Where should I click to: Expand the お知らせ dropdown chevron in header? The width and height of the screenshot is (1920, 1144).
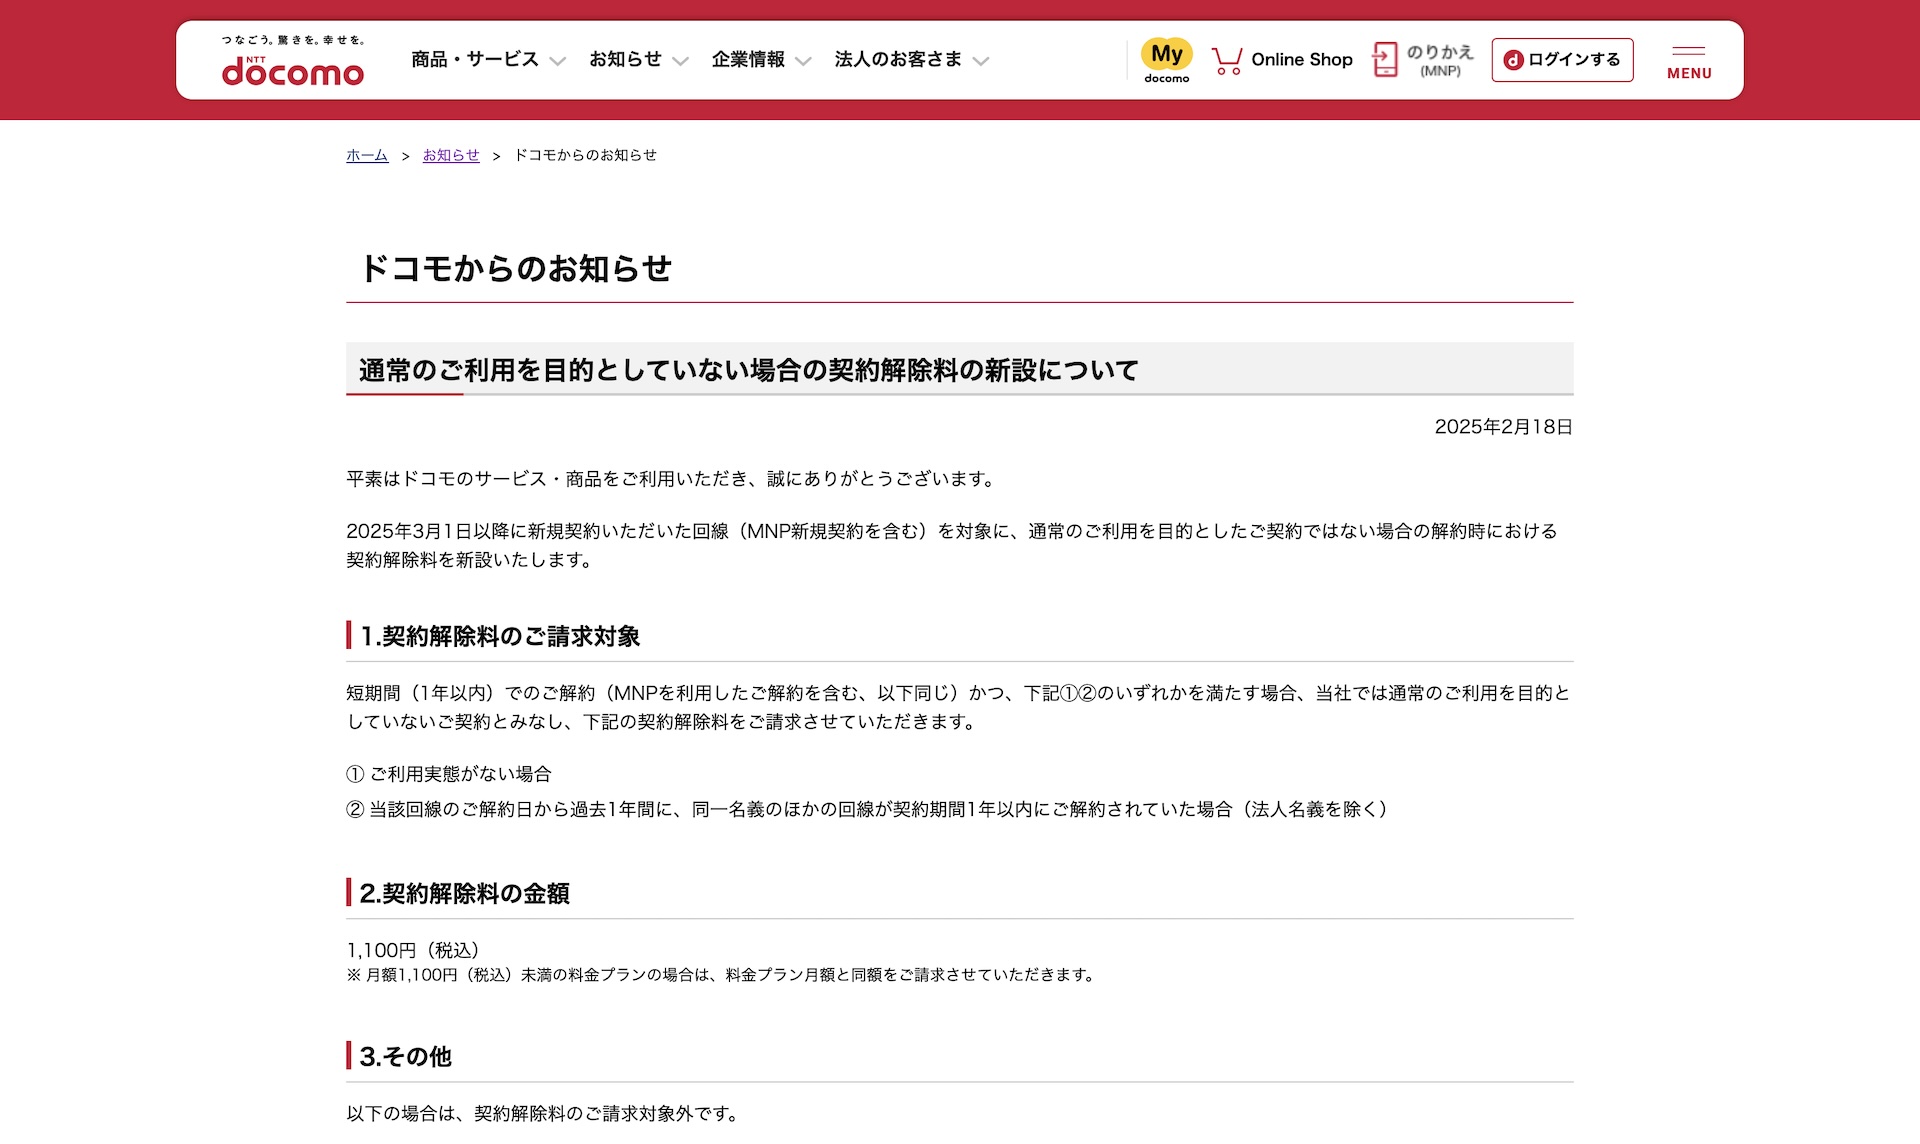[x=681, y=61]
